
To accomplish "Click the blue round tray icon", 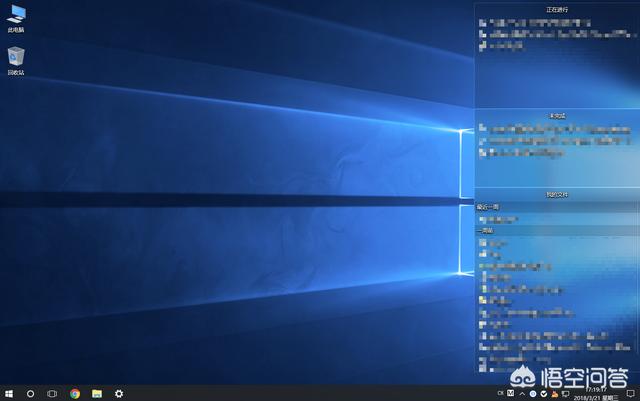I will (533, 394).
